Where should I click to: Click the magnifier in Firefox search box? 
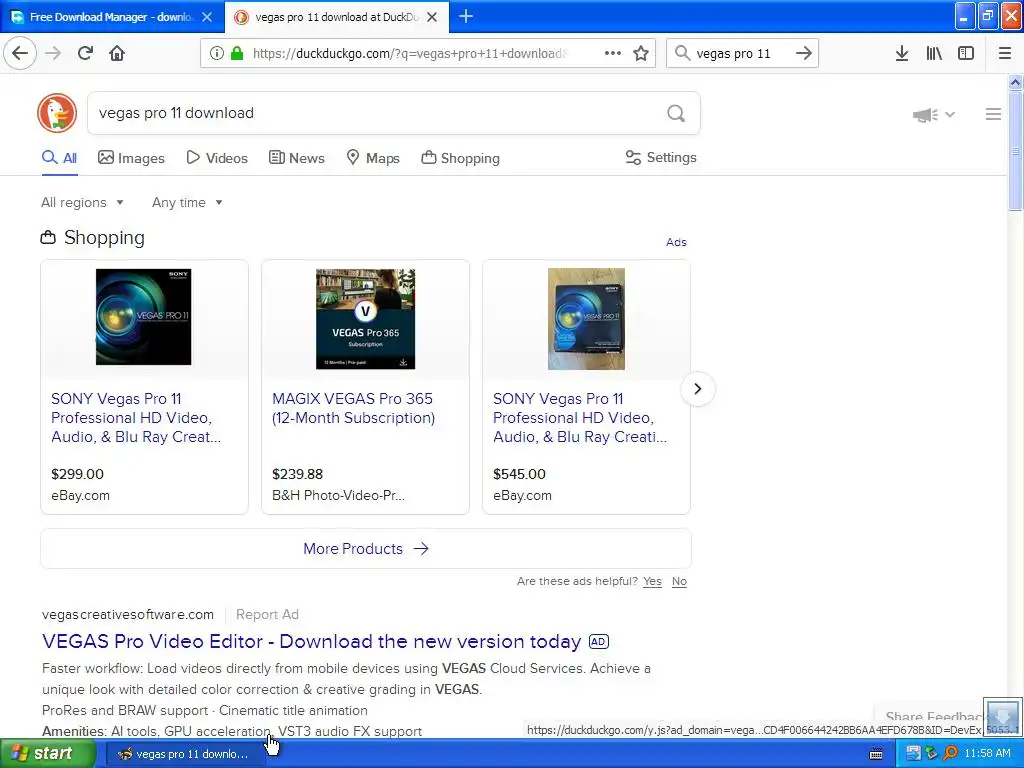pos(682,53)
